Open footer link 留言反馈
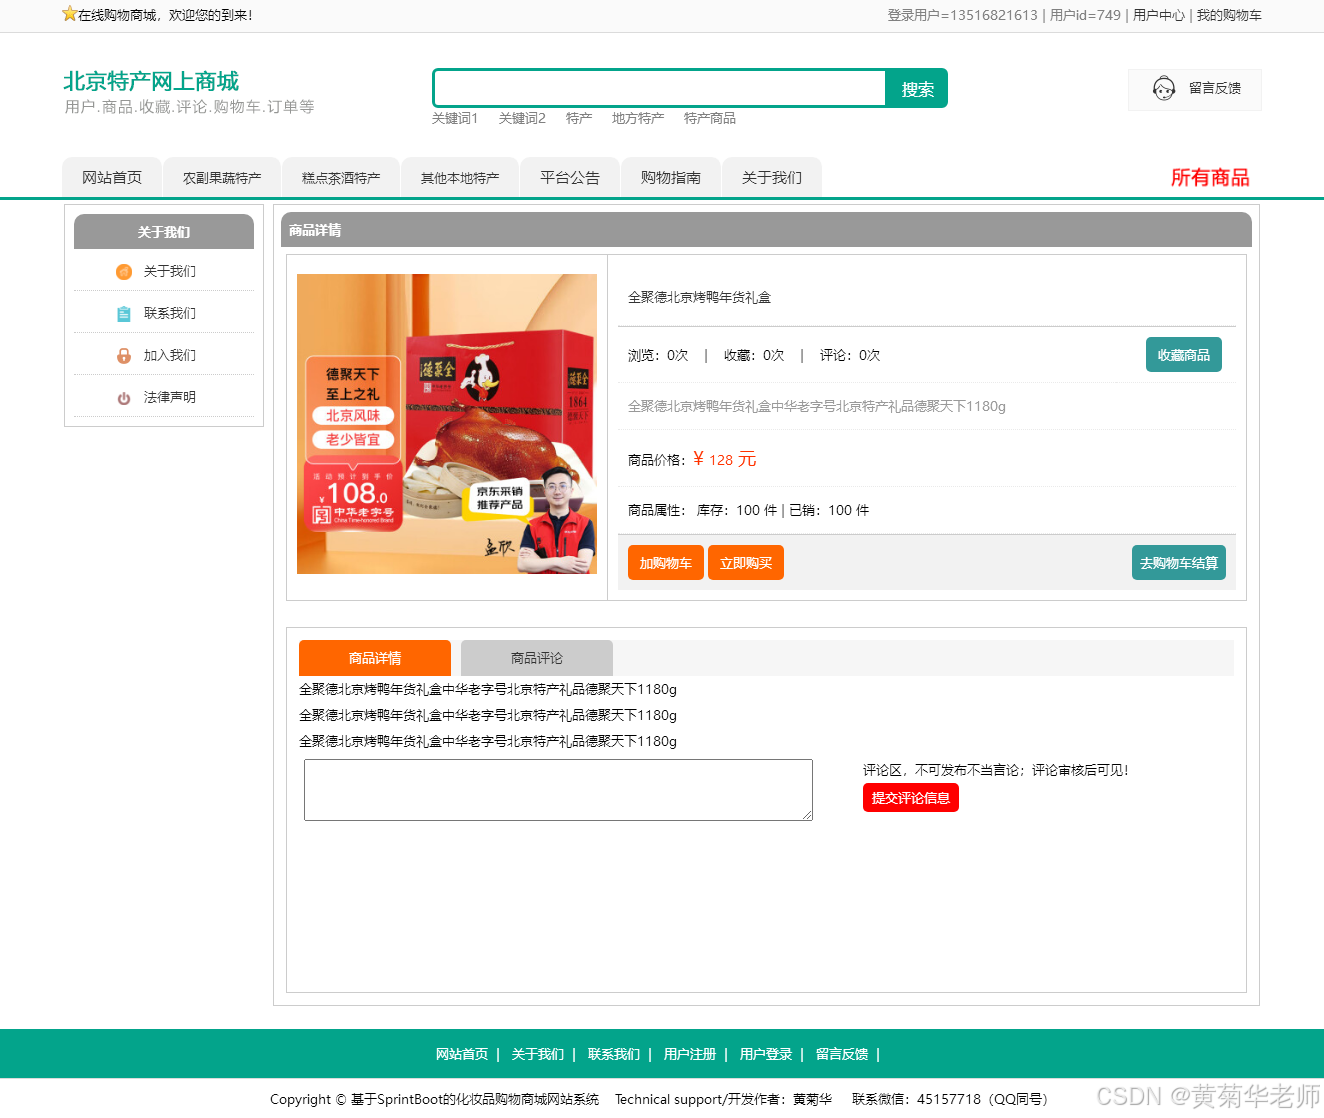 pyautogui.click(x=842, y=1054)
